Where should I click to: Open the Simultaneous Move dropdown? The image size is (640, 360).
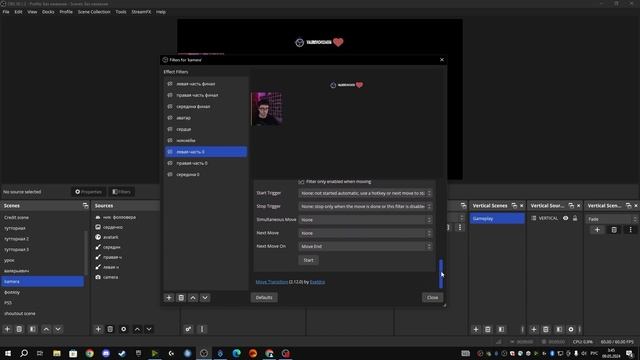[x=365, y=220]
